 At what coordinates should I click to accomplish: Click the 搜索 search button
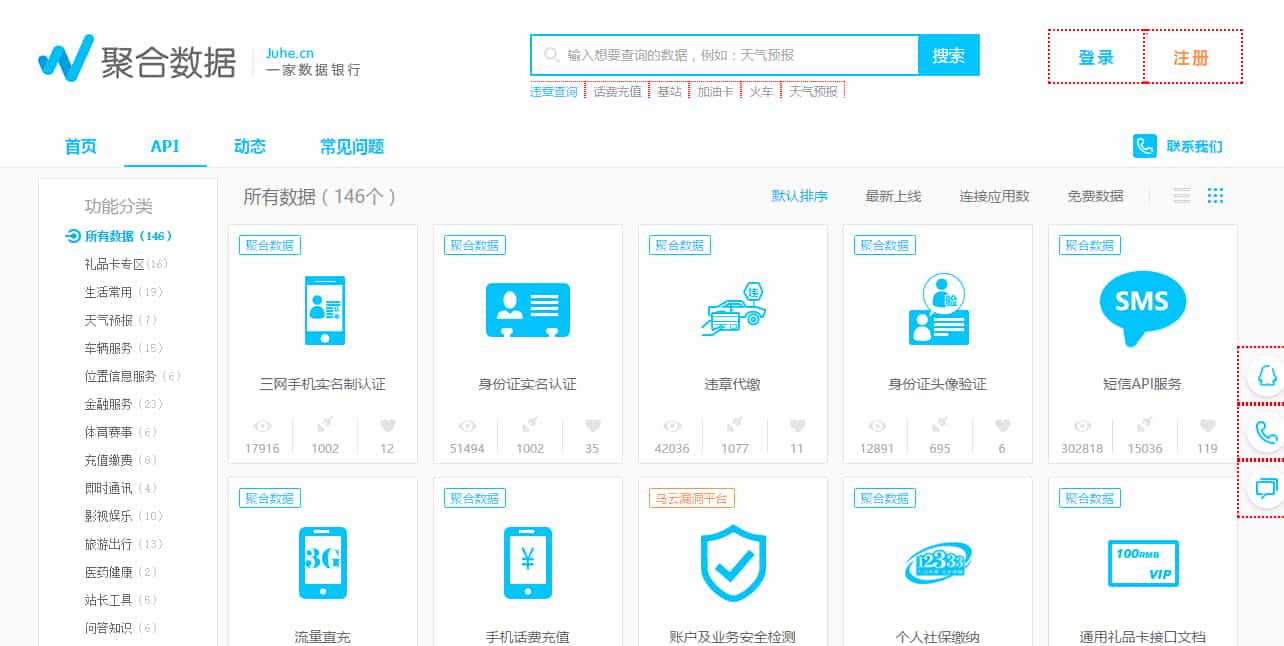point(948,56)
